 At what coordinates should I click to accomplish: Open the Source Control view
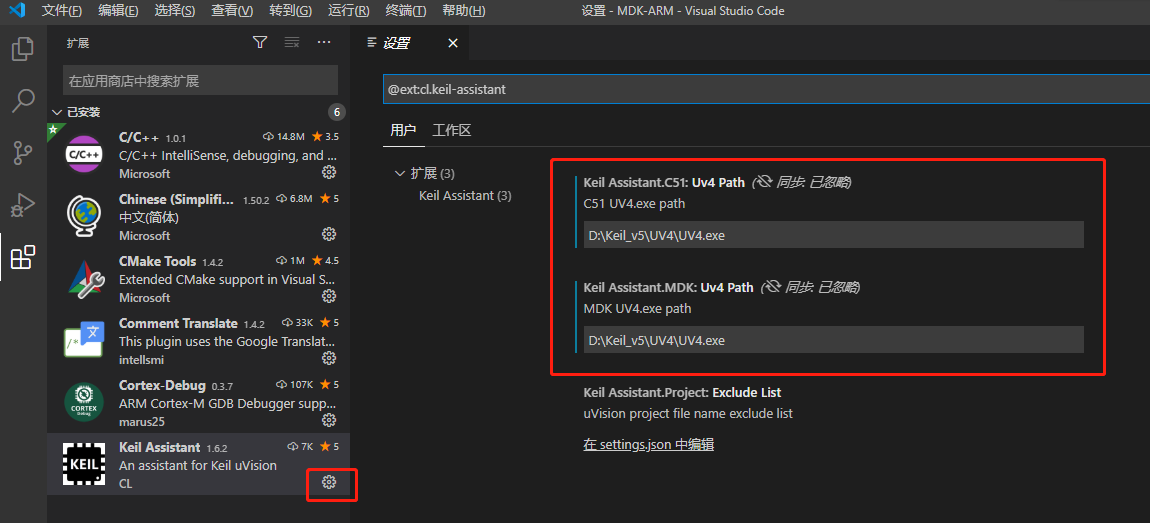pyautogui.click(x=23, y=153)
